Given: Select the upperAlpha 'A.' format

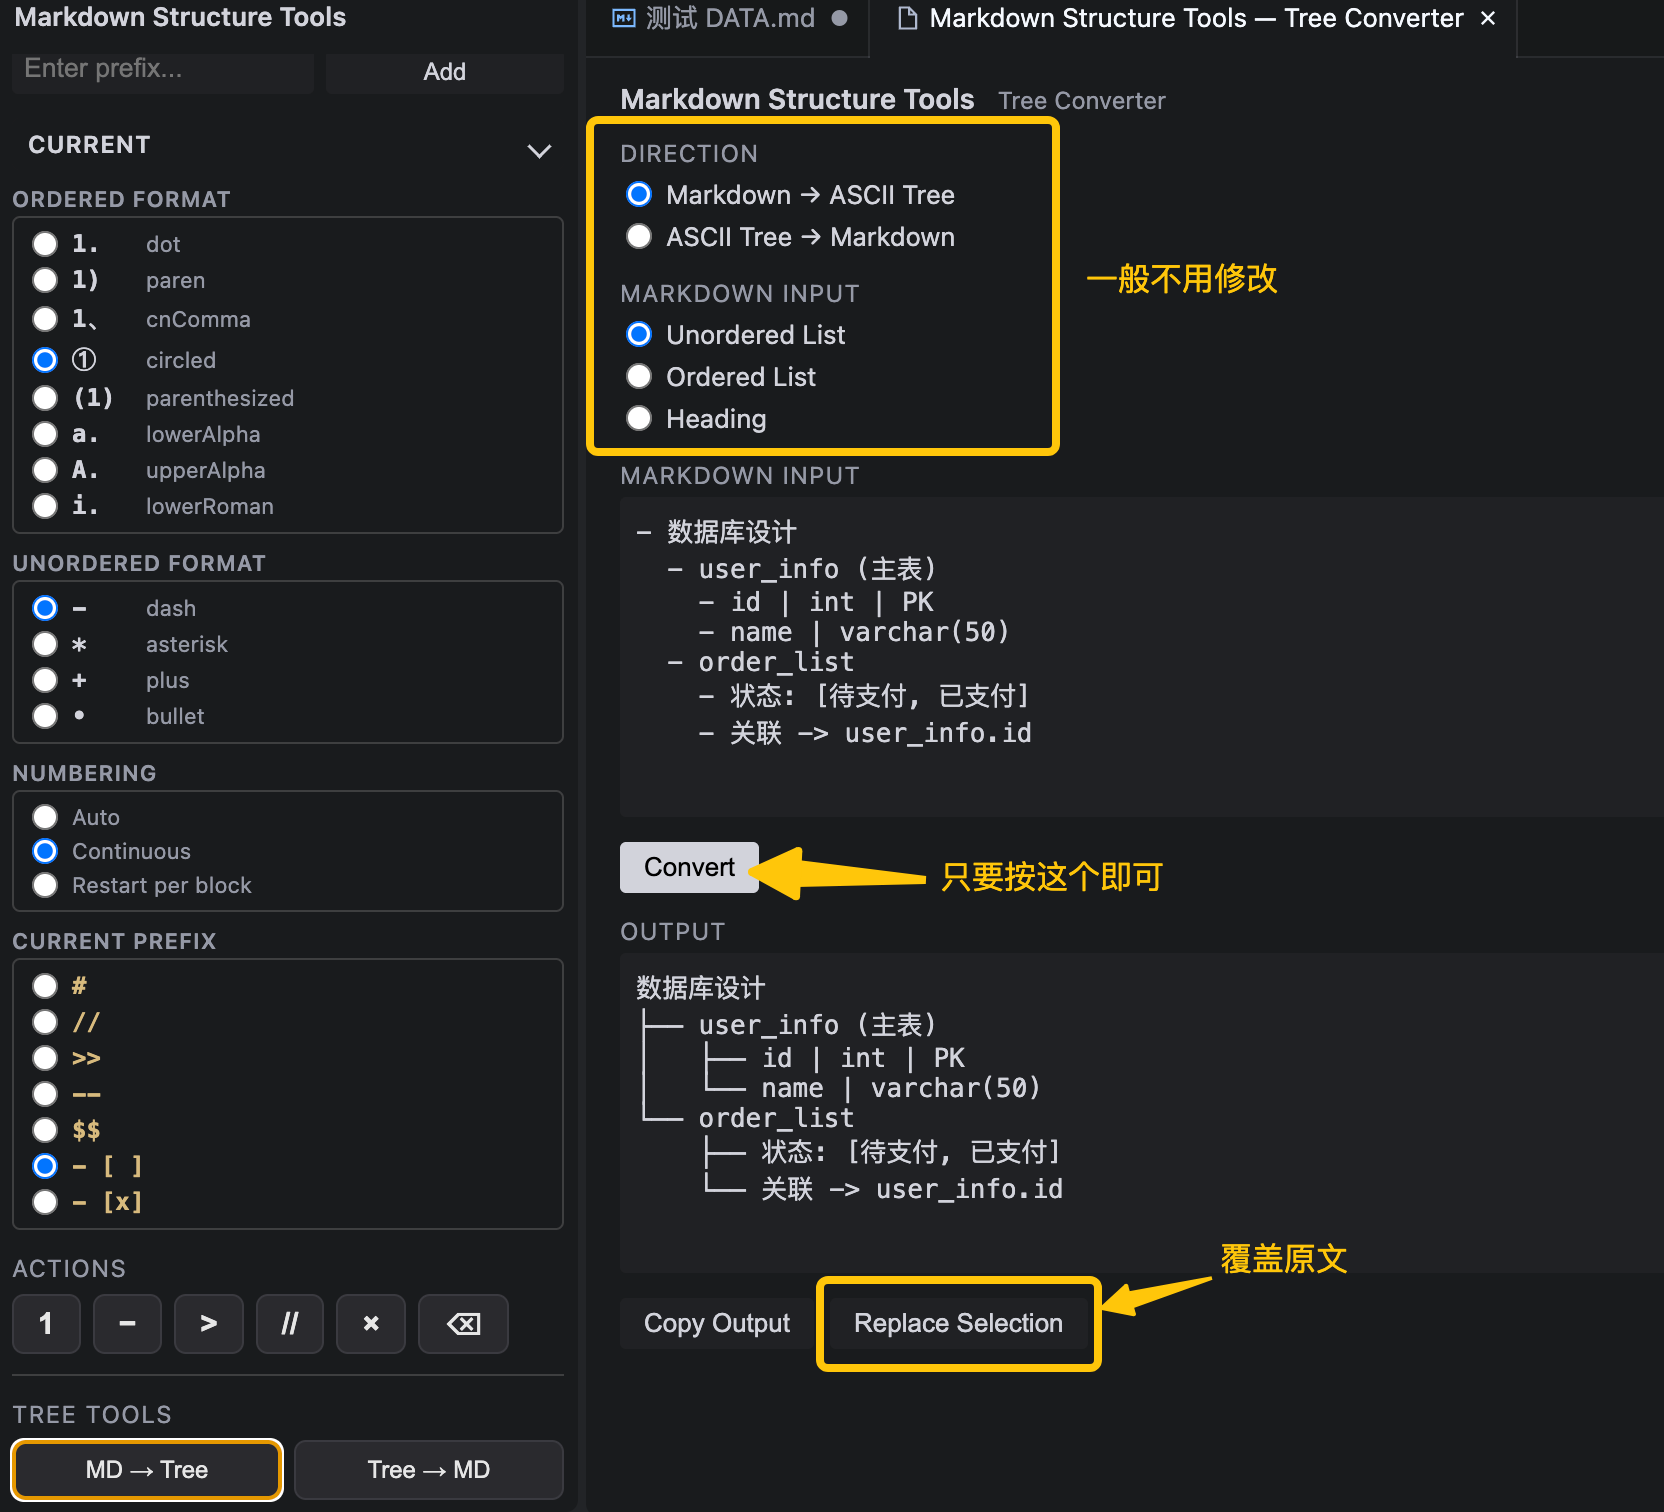Looking at the screenshot, I should (45, 470).
